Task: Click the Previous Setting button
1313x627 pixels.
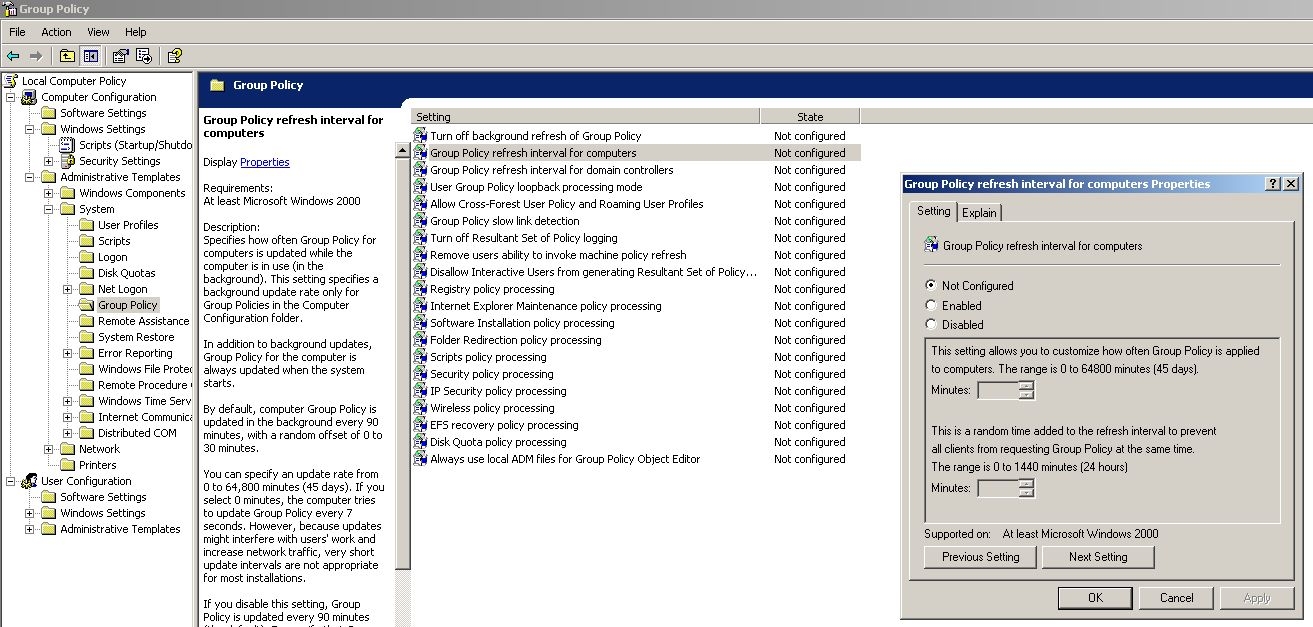Action: coord(981,557)
